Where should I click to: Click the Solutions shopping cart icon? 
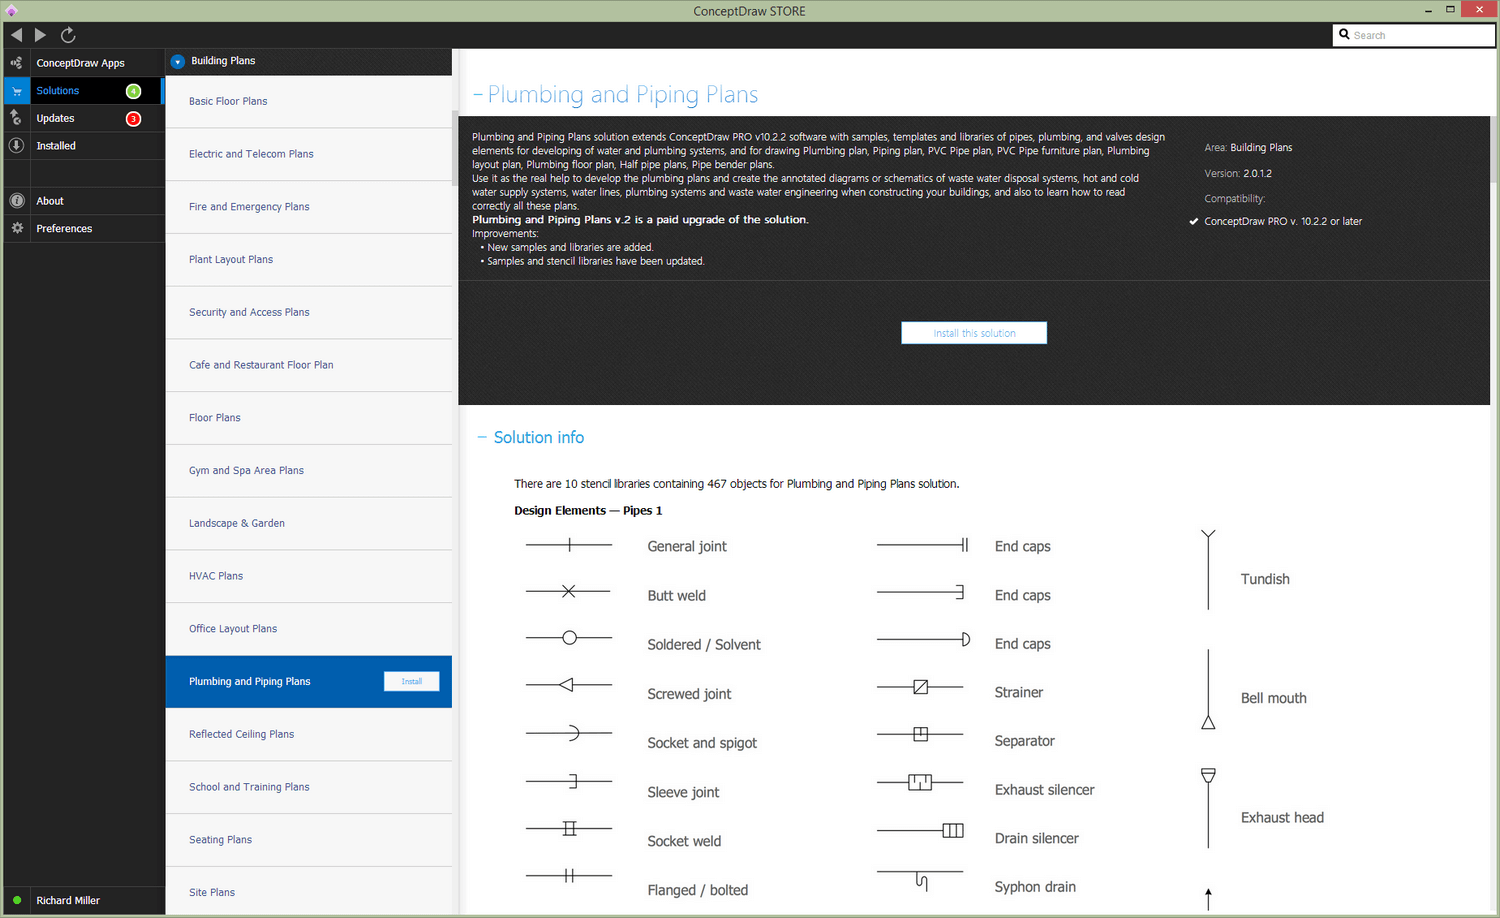pos(16,91)
